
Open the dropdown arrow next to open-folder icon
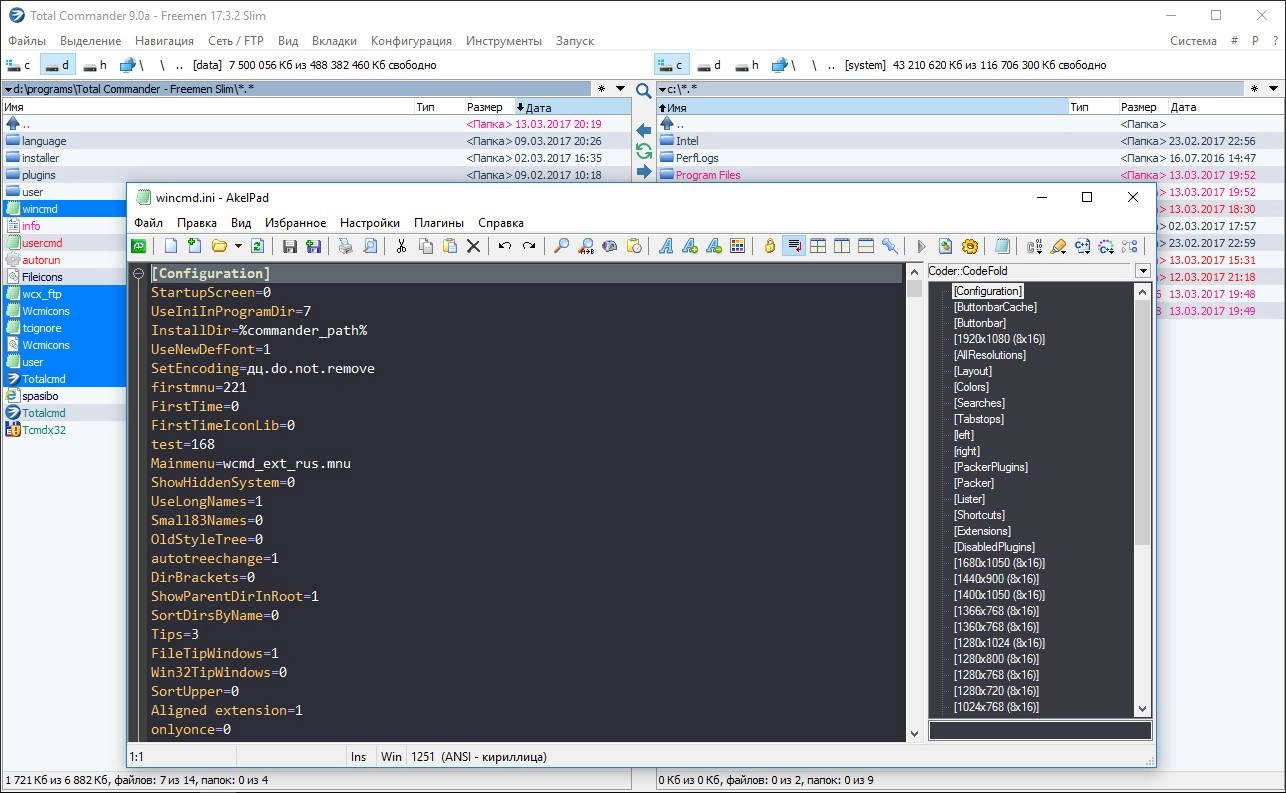coord(239,246)
